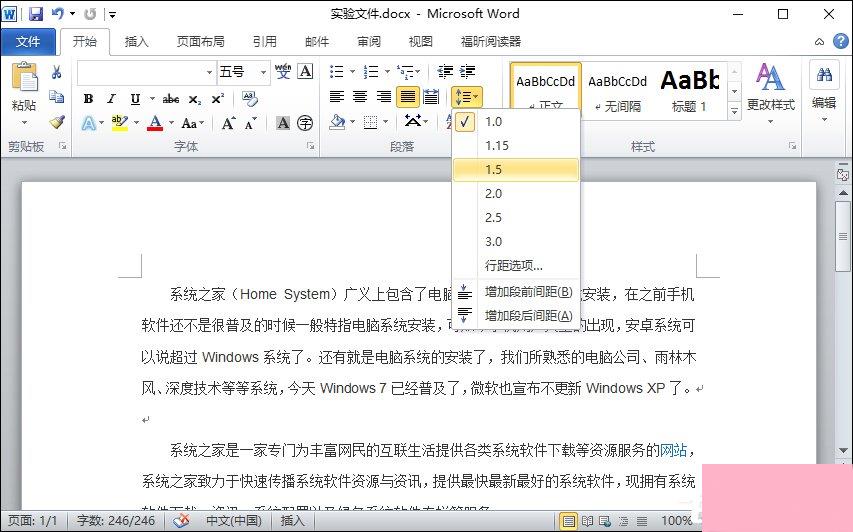Align text right

[384, 97]
